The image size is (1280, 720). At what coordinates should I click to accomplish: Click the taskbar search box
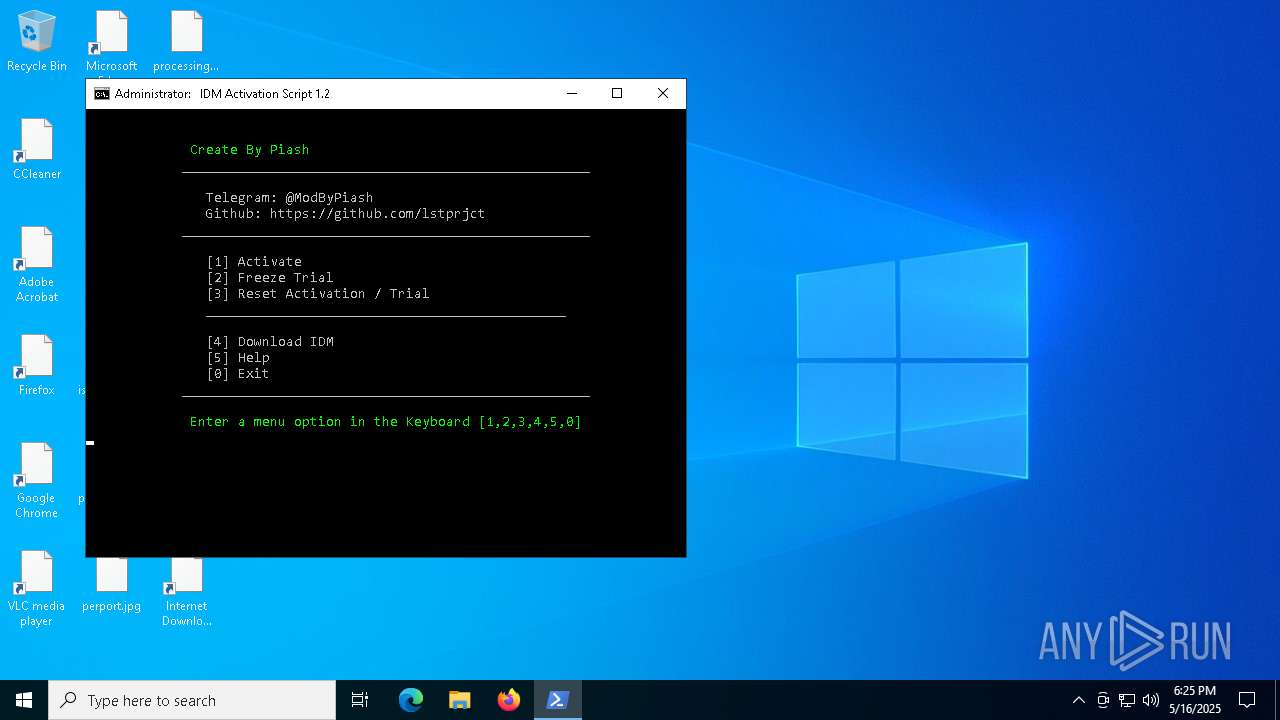192,700
